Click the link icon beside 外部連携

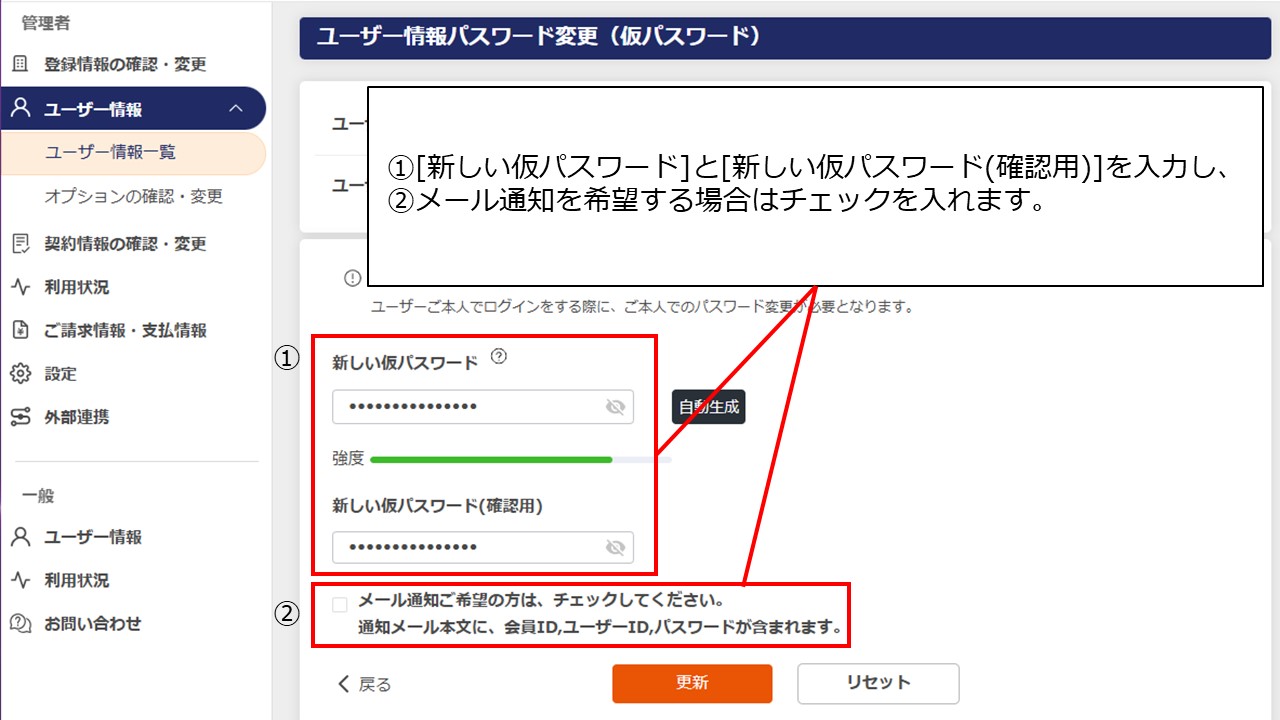point(20,417)
